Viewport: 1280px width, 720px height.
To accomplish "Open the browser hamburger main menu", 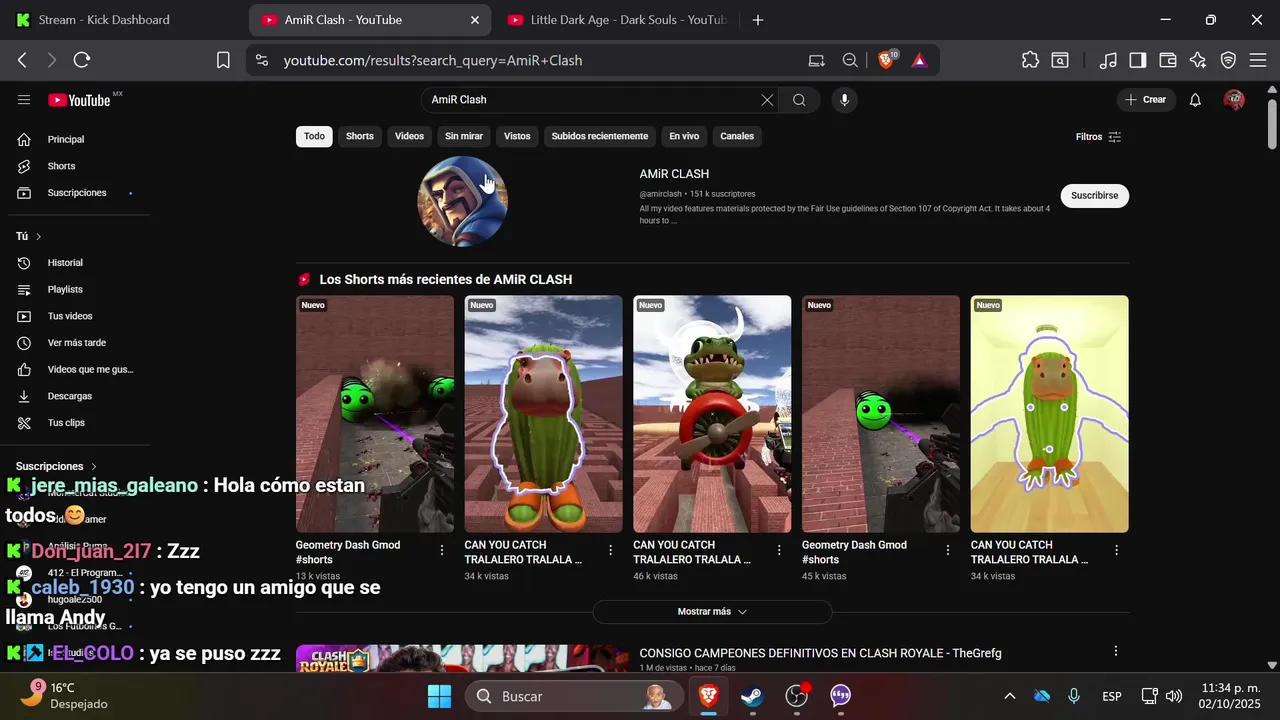I will coord(1258,60).
